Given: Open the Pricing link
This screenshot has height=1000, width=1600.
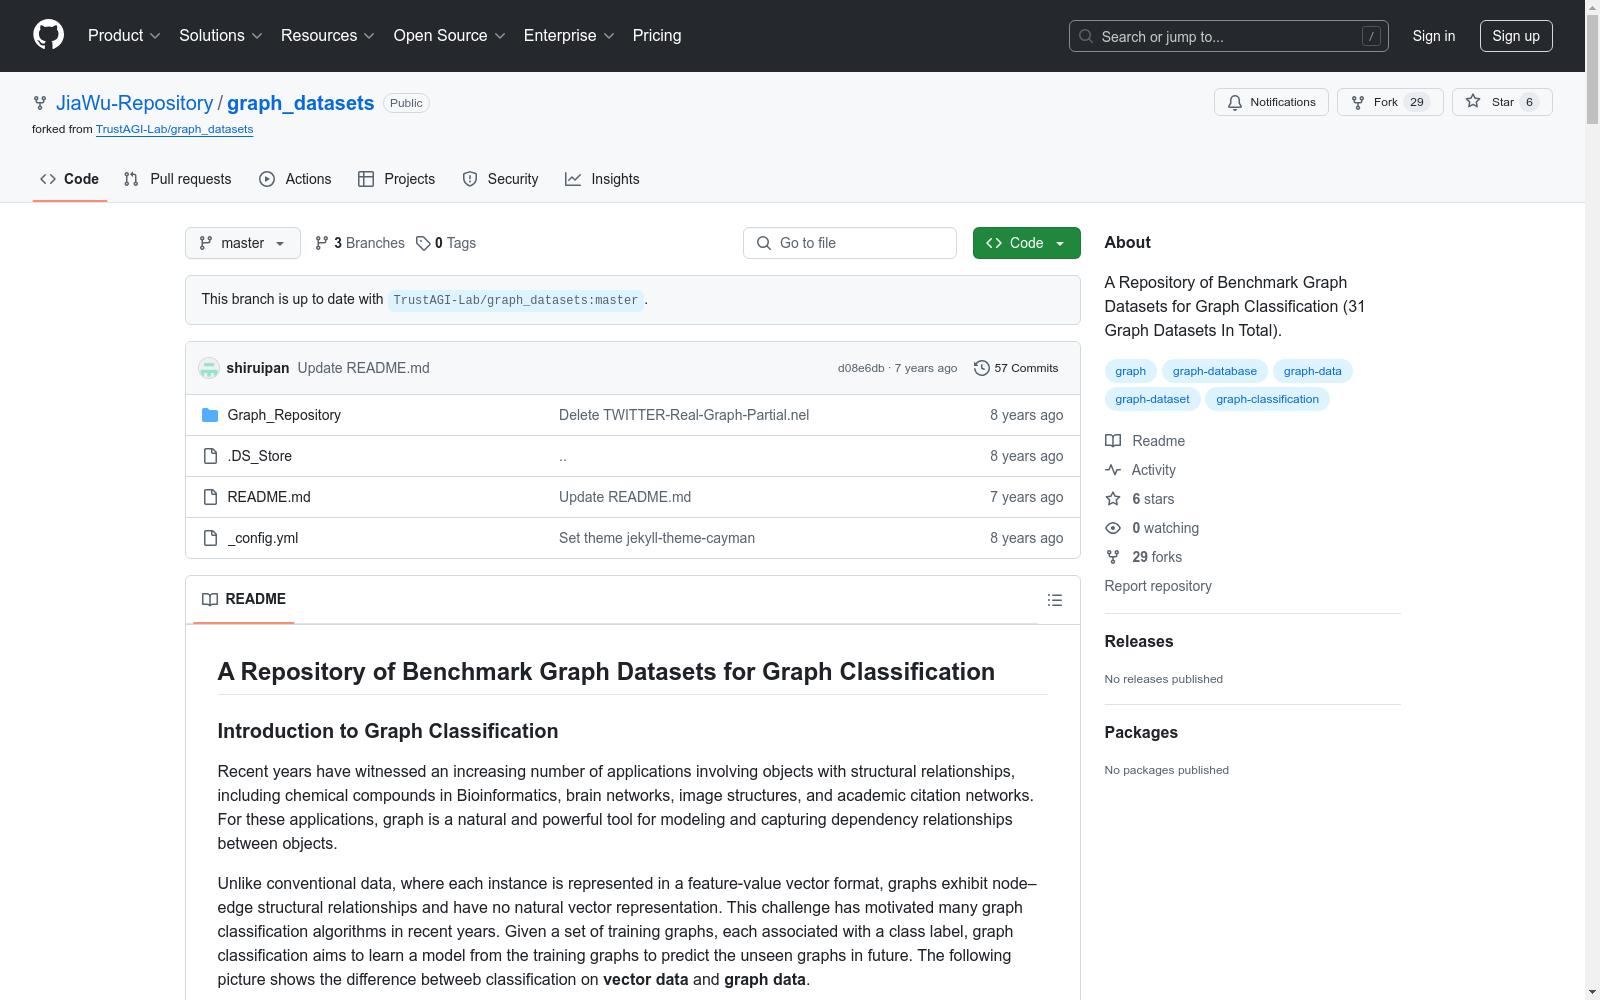Looking at the screenshot, I should [x=657, y=36].
